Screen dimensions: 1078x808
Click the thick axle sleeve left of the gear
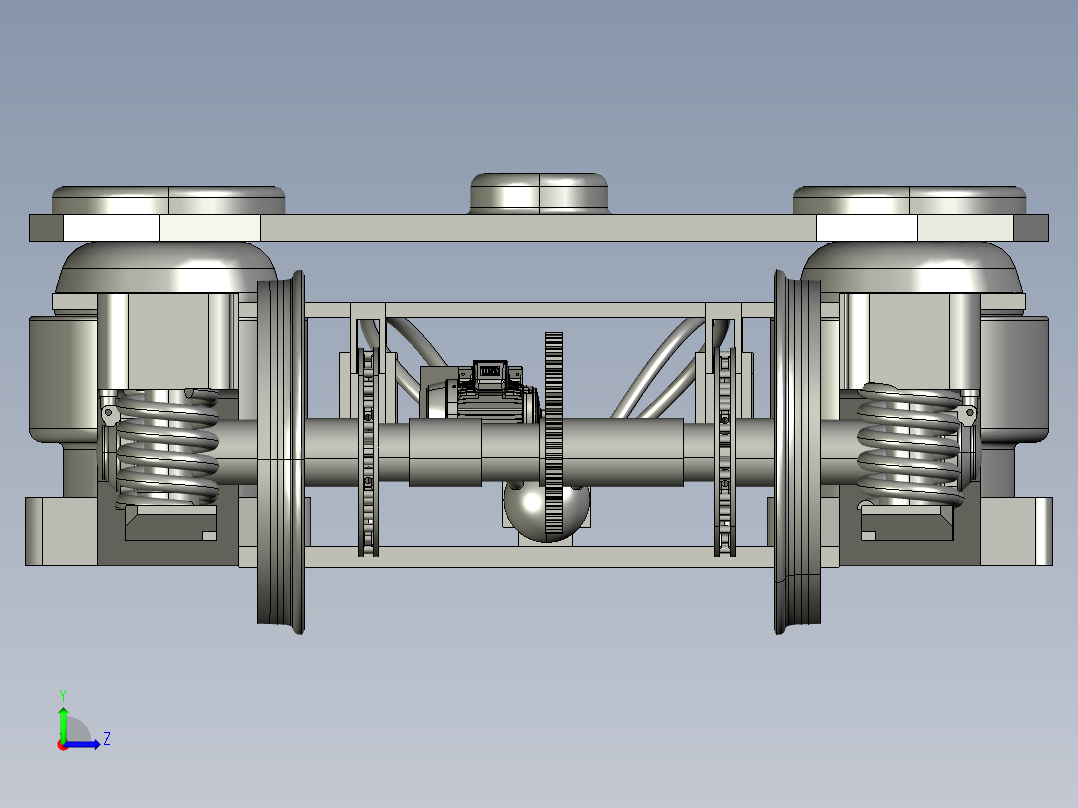point(445,452)
